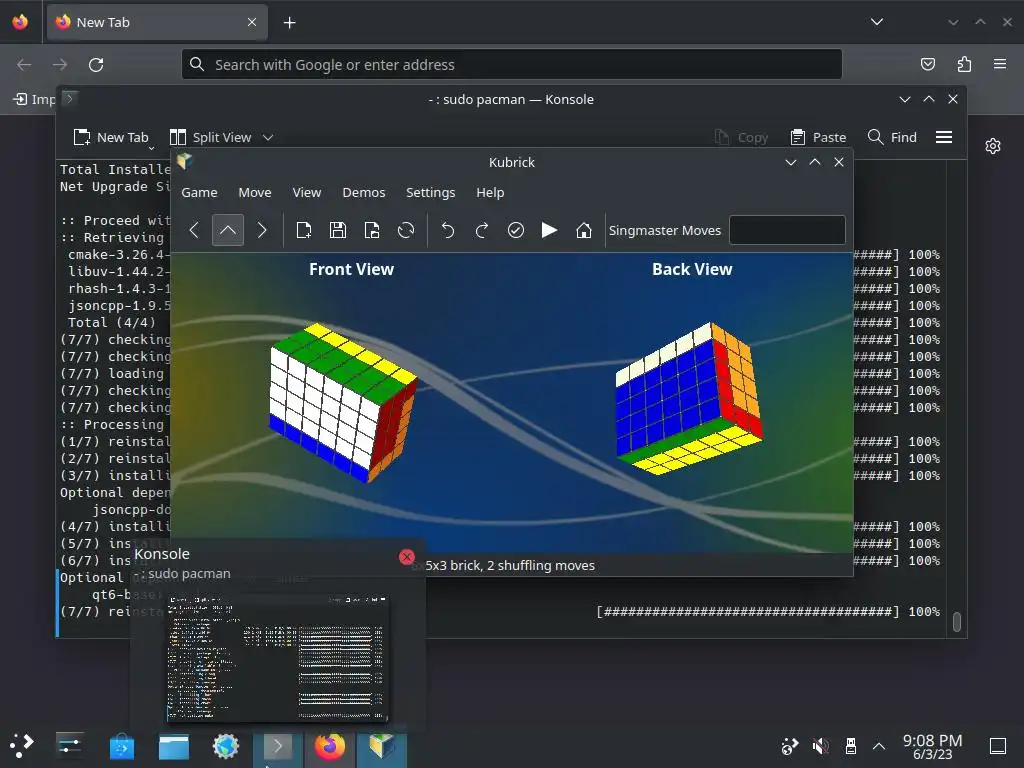Start a new puzzle with Kubrick's new-document icon
The height and width of the screenshot is (768, 1024).
tap(304, 230)
